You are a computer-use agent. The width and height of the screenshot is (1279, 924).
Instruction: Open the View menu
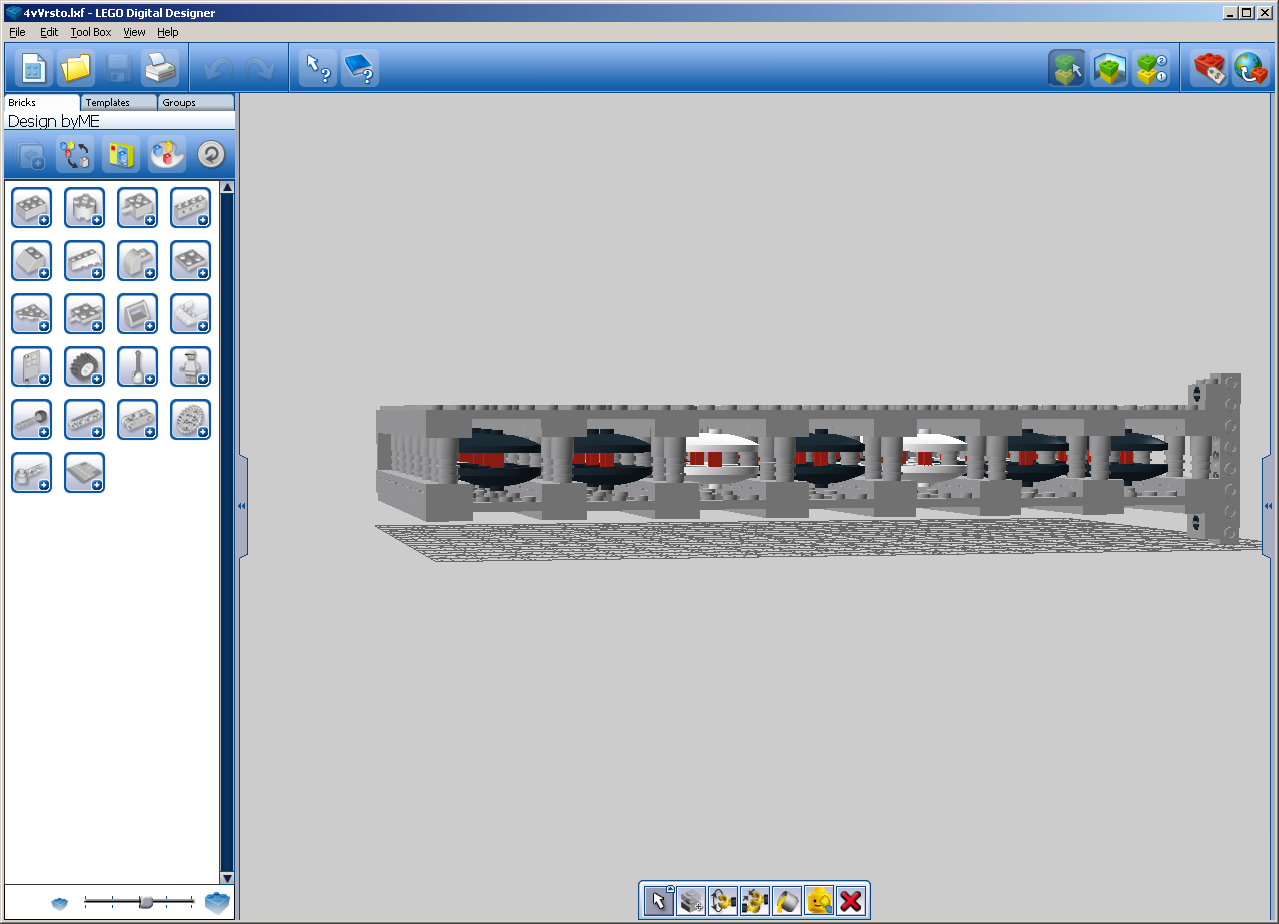134,32
